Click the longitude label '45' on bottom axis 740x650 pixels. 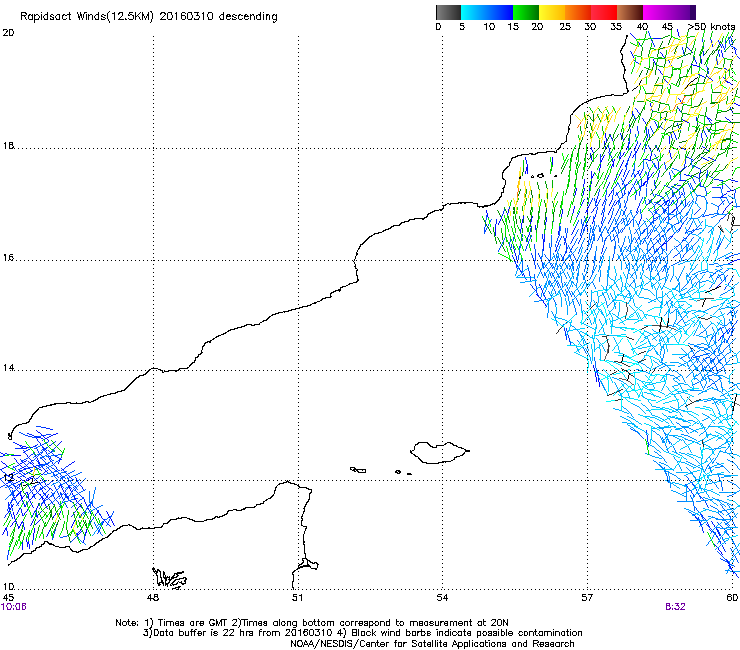point(8,598)
